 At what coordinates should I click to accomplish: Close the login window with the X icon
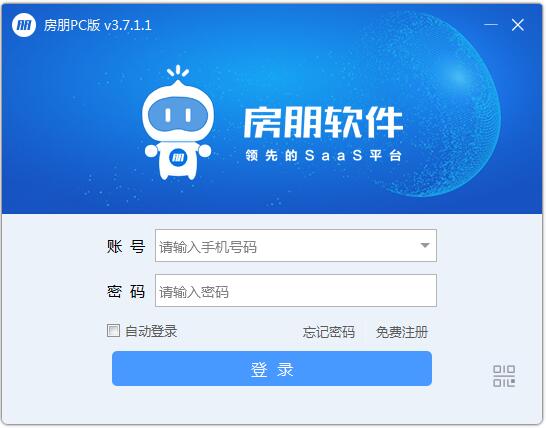518,25
